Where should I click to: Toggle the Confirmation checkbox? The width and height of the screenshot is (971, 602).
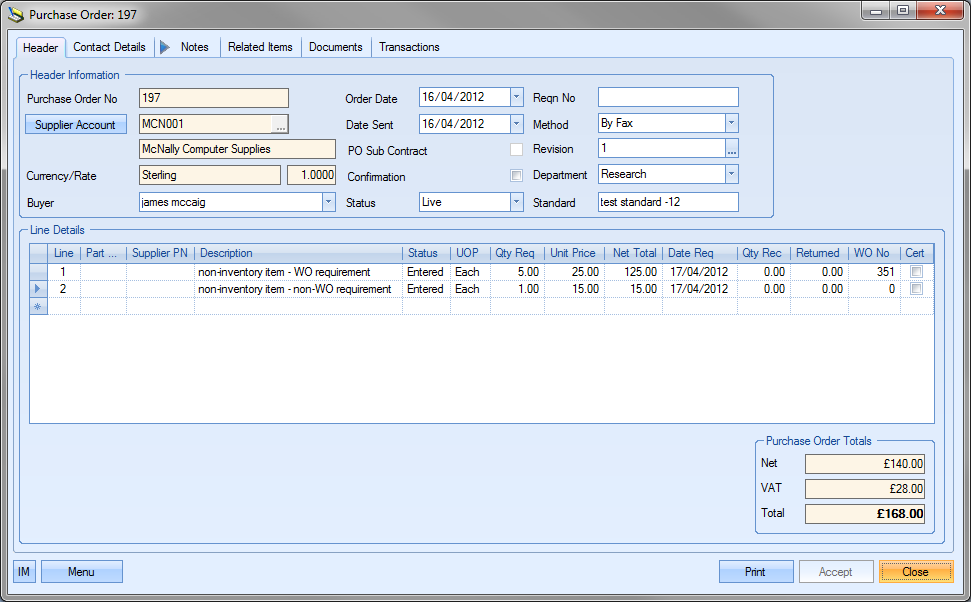pos(516,176)
